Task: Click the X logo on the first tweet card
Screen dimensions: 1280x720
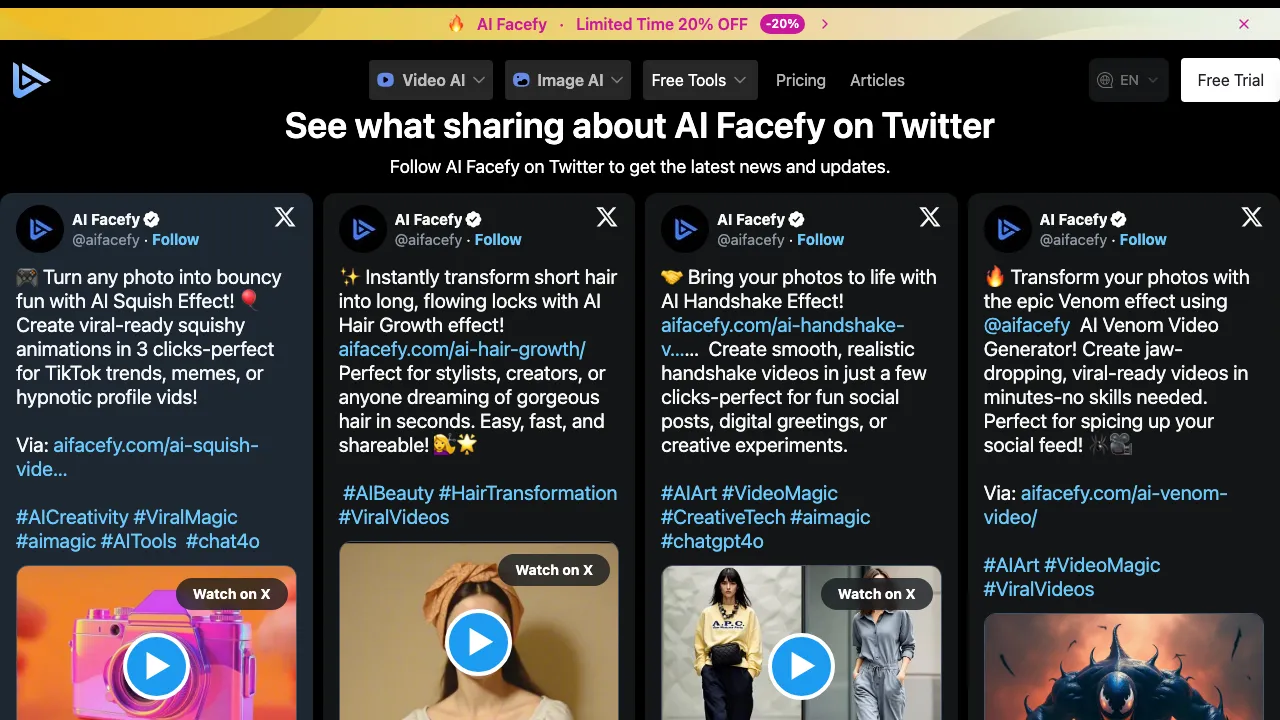Action: tap(284, 217)
